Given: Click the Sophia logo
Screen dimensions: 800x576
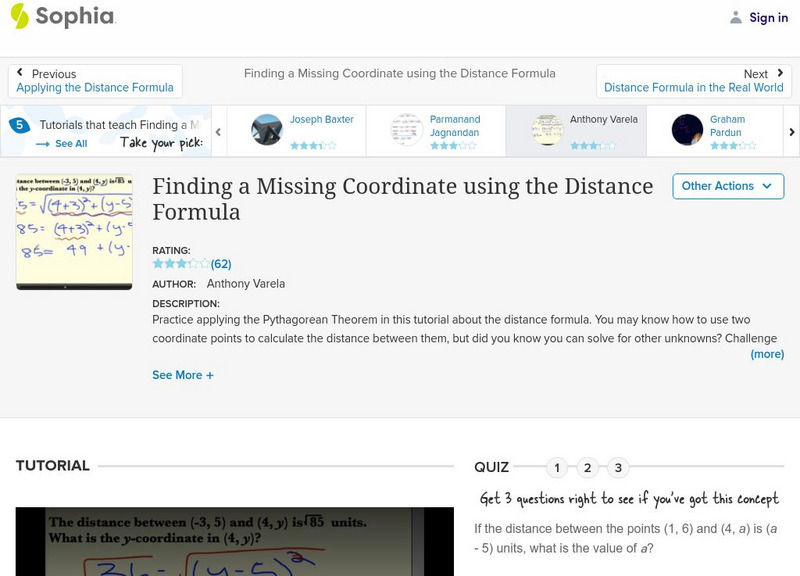Looking at the screenshot, I should coord(63,16).
